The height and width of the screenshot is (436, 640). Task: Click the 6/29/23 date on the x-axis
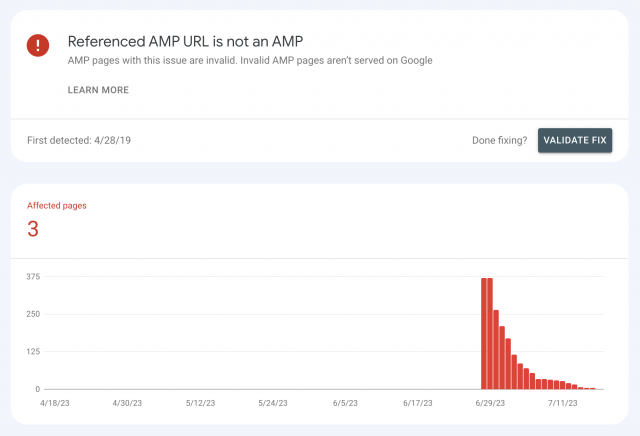click(490, 404)
